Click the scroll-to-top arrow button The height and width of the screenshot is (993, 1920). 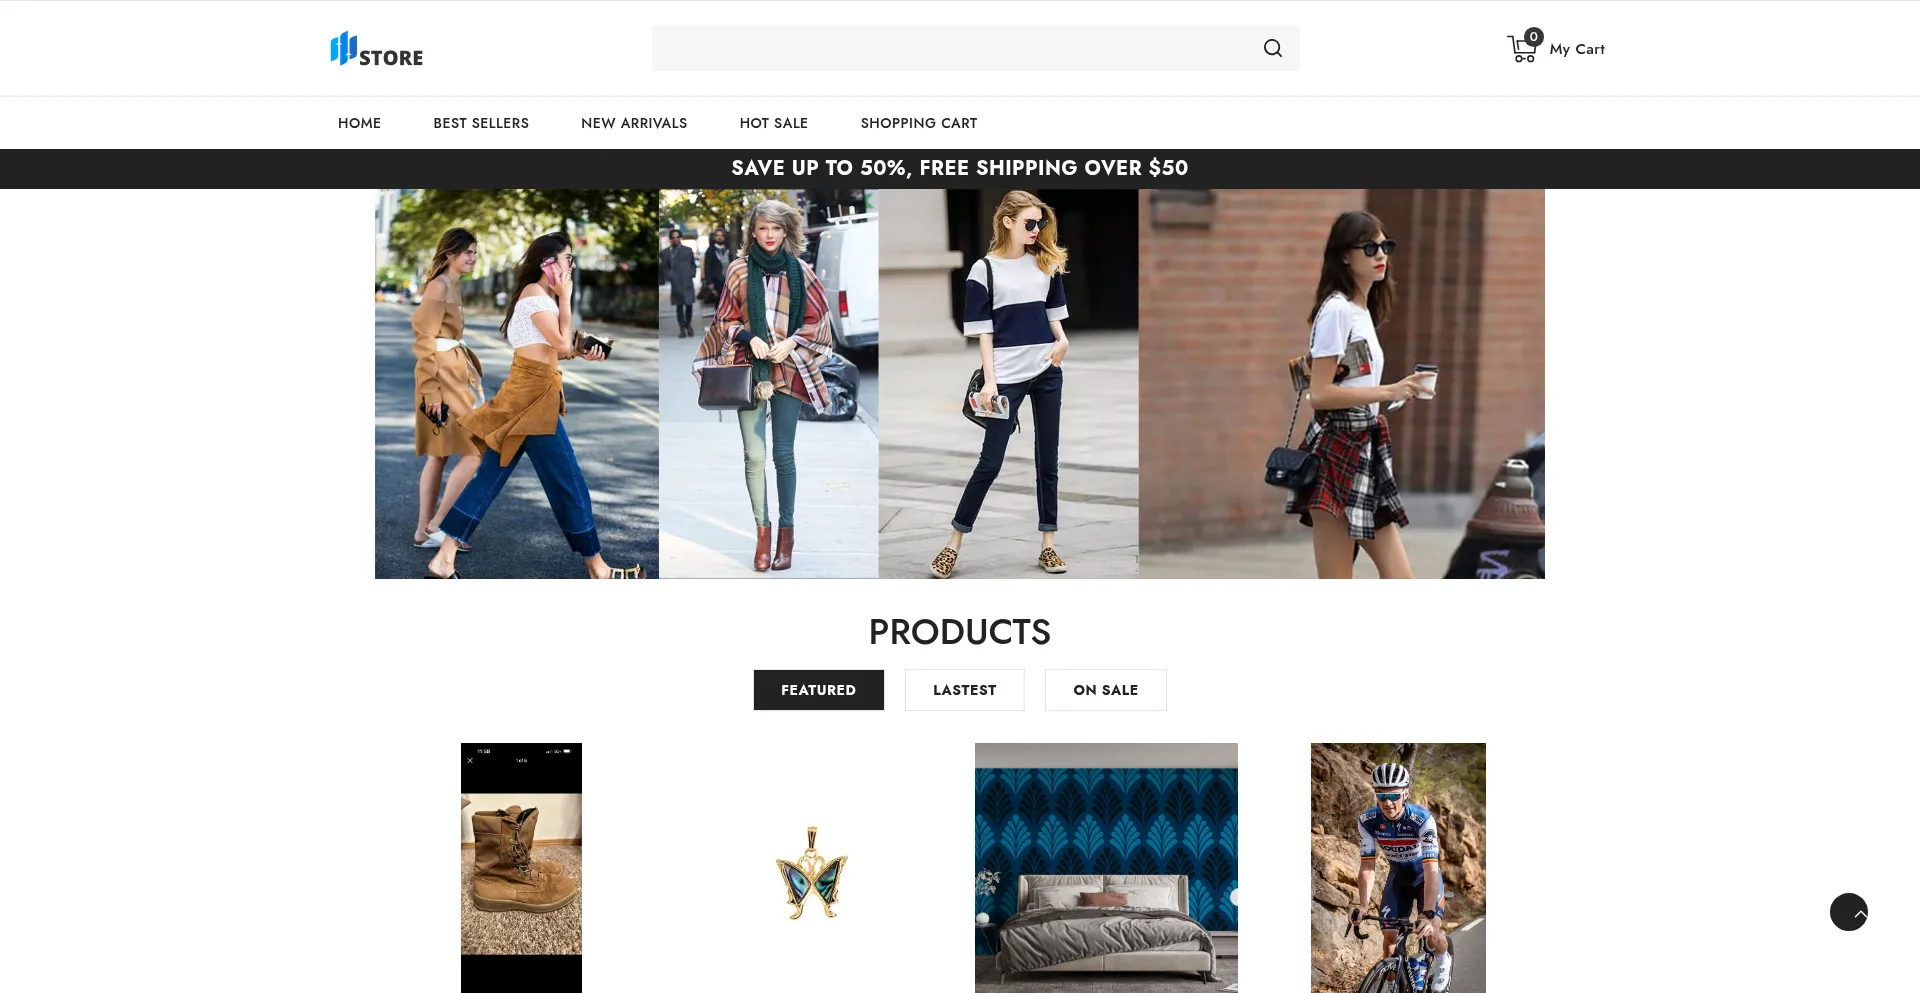[x=1849, y=912]
